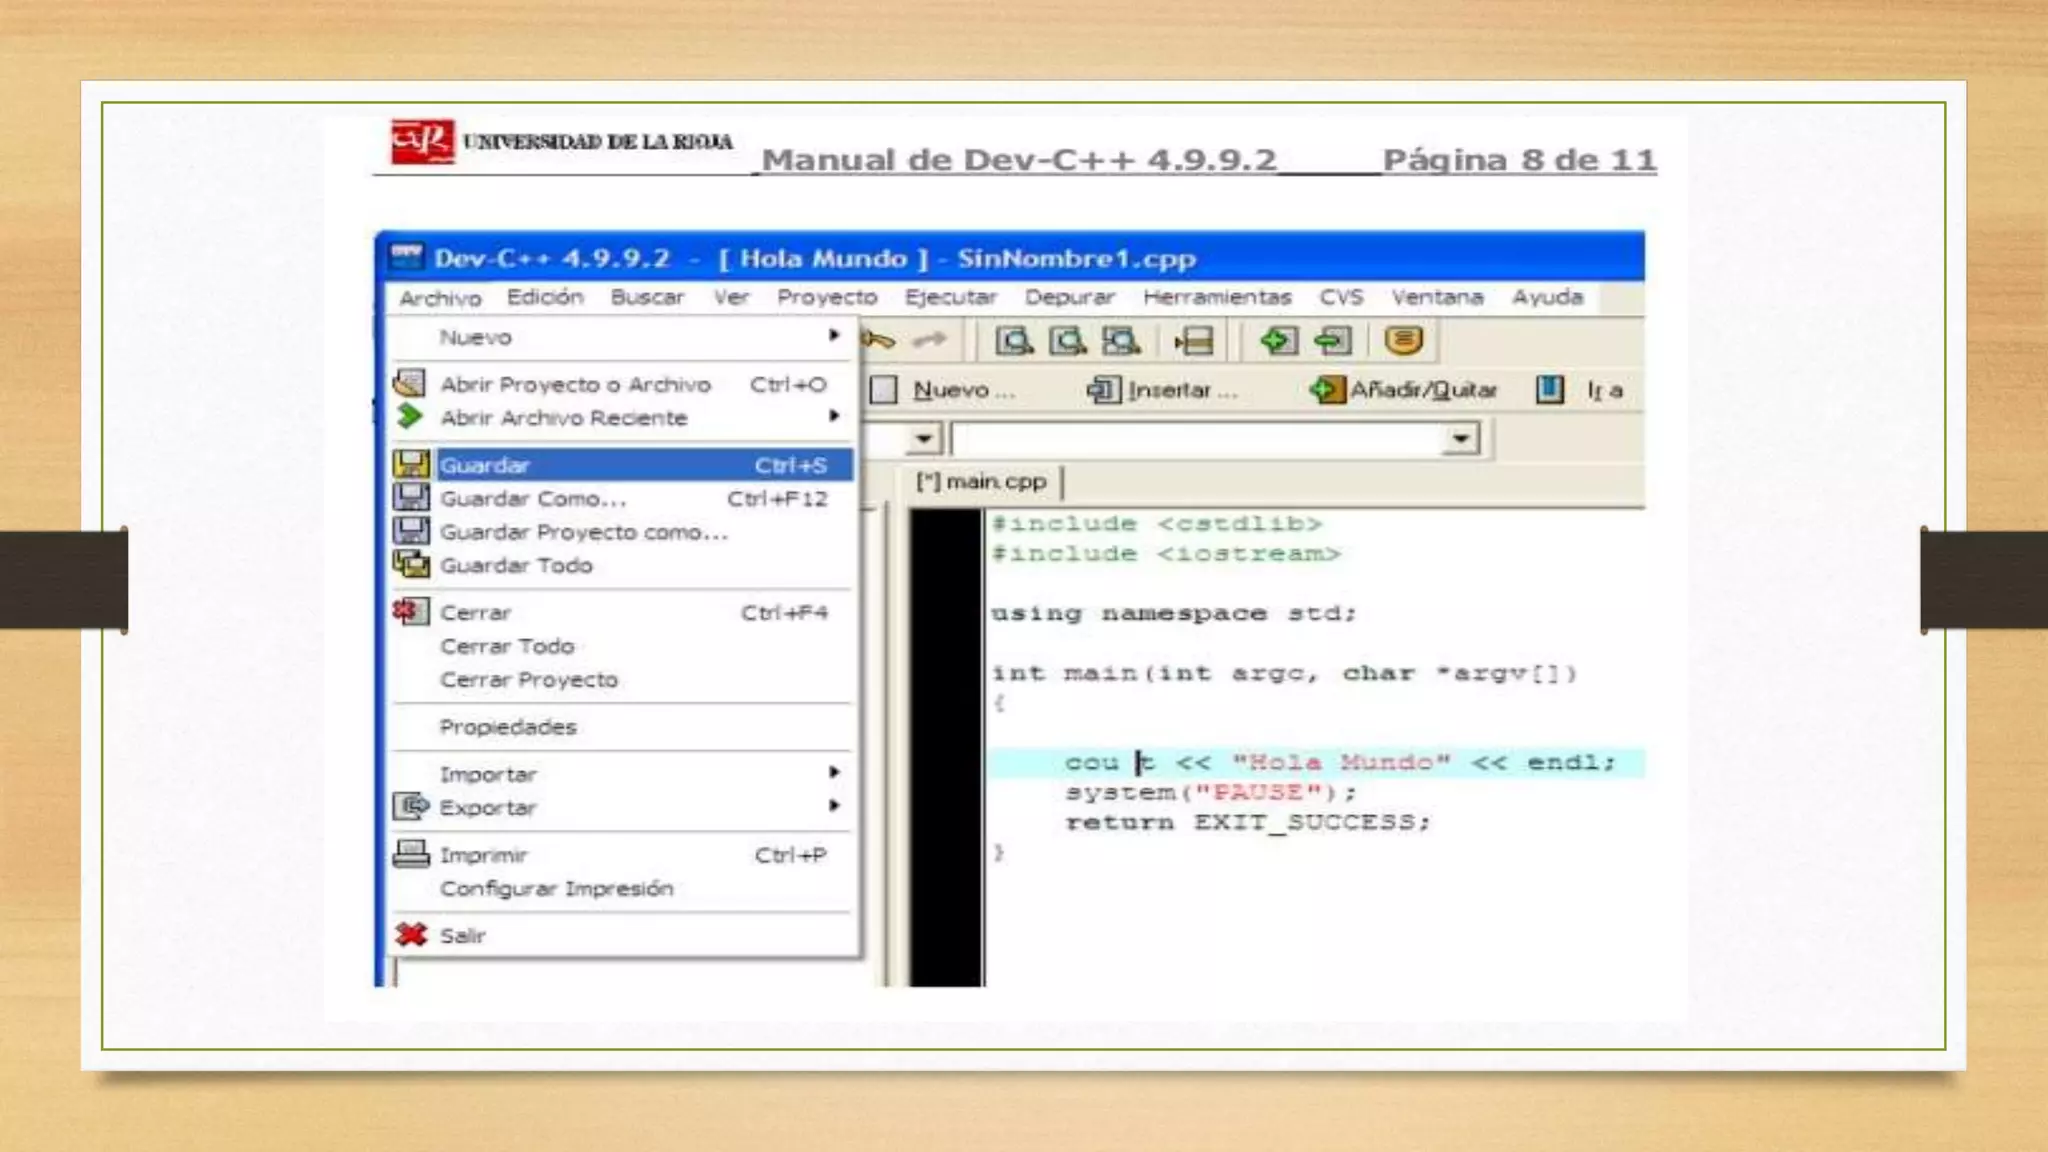
Task: Click the add to project green plus icon
Action: click(1278, 341)
